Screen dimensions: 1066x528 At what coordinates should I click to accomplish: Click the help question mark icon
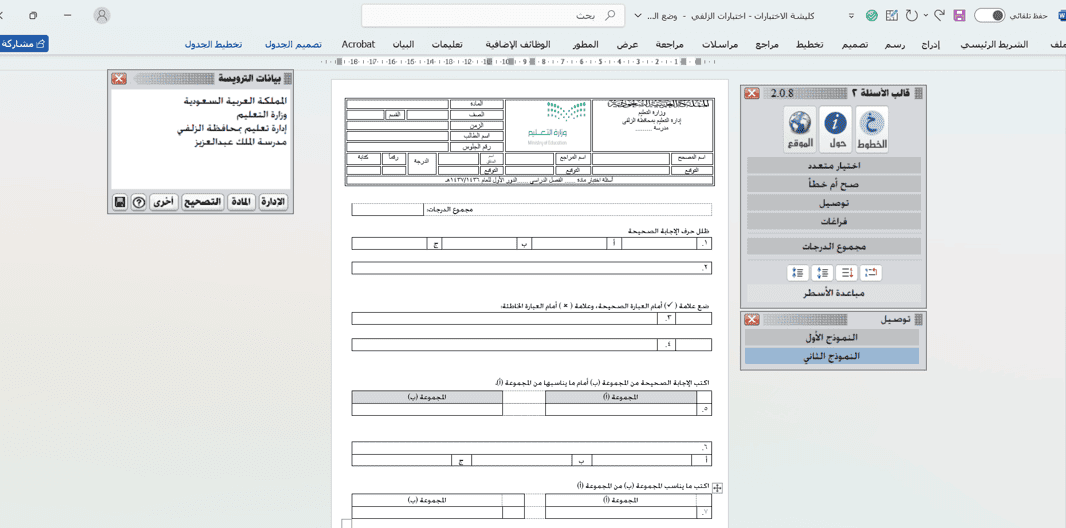coord(139,202)
